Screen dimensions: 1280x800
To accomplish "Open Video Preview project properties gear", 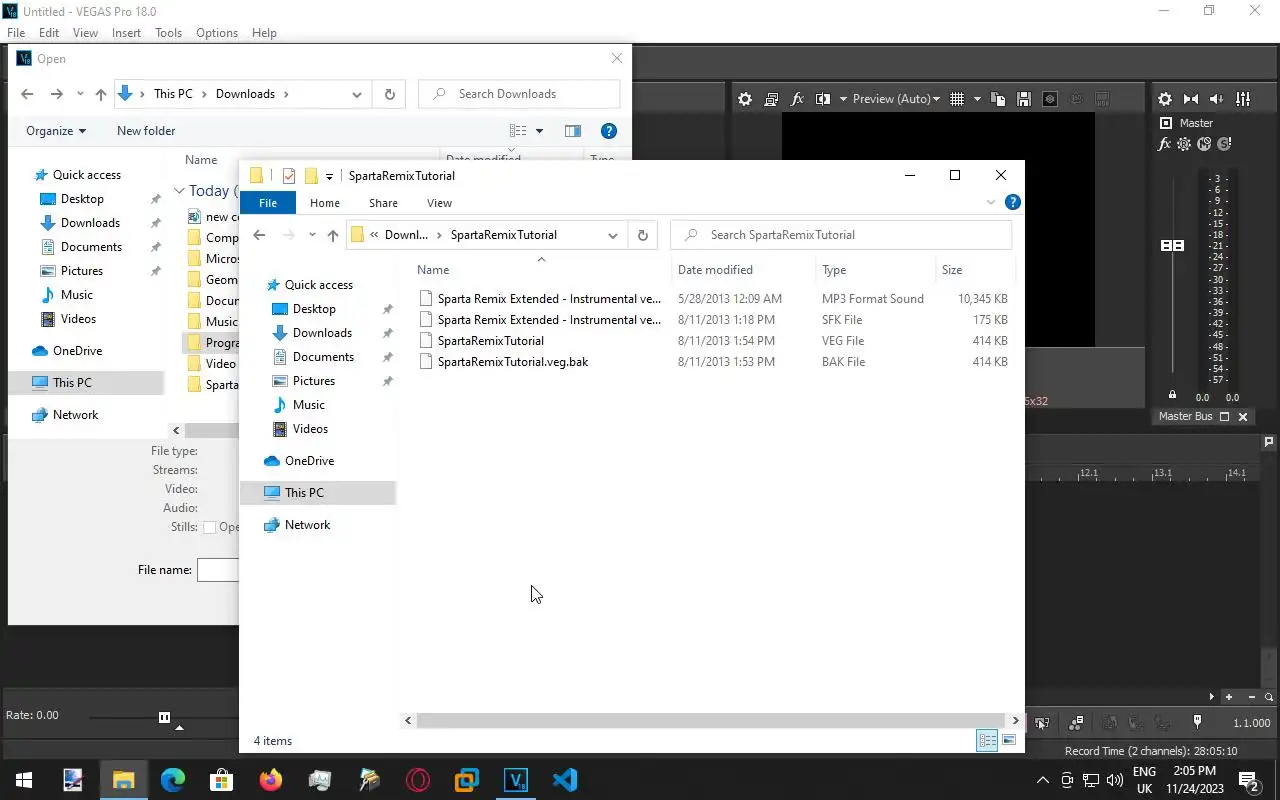I will click(745, 99).
